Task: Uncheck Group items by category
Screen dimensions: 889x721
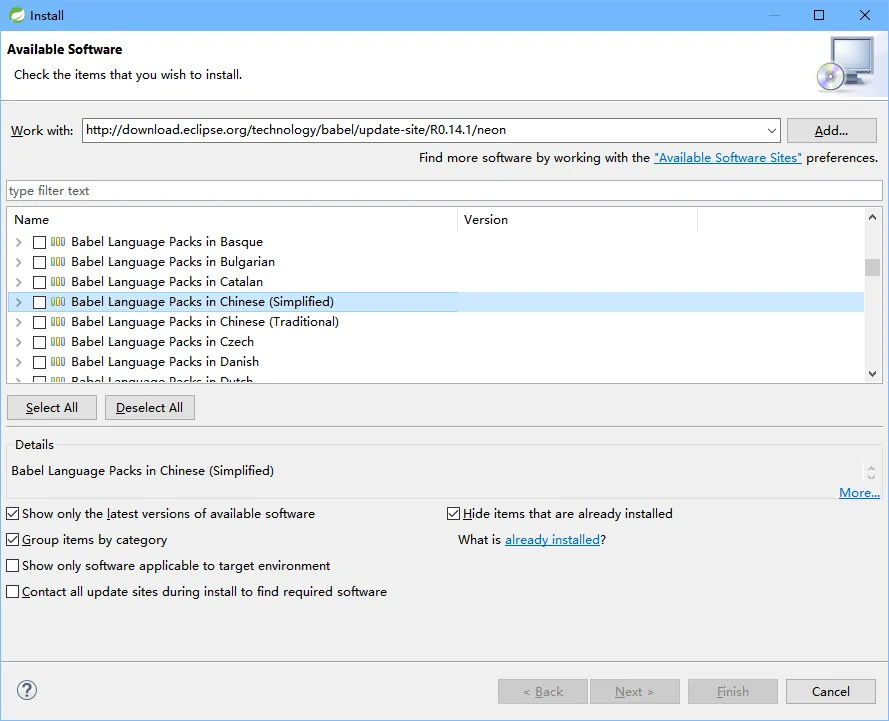Action: tap(12, 540)
